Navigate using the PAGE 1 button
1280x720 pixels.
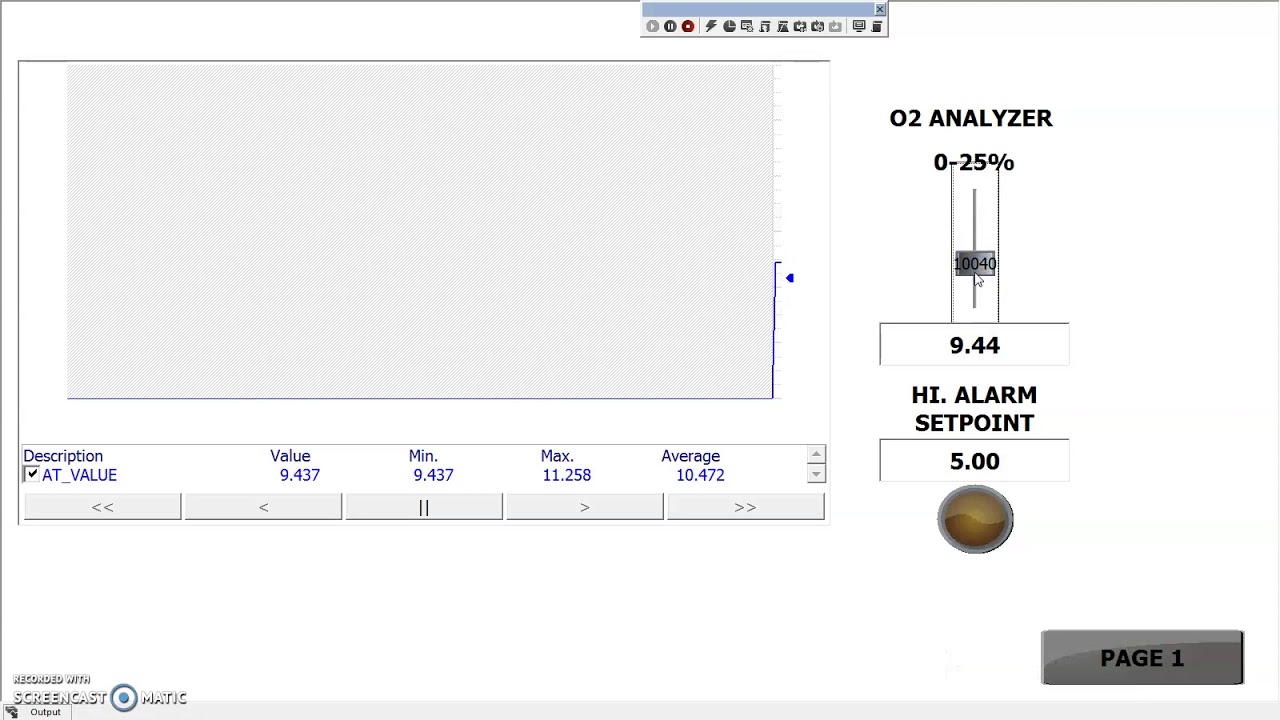[x=1142, y=658]
